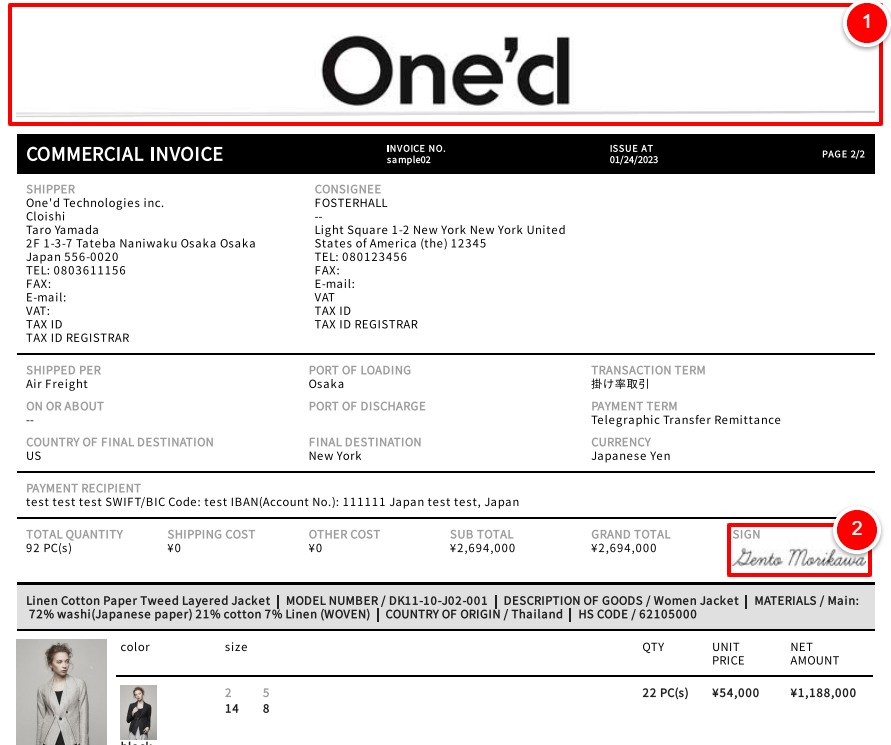Click port of loading Osaka
The width and height of the screenshot is (891, 745).
(x=326, y=384)
